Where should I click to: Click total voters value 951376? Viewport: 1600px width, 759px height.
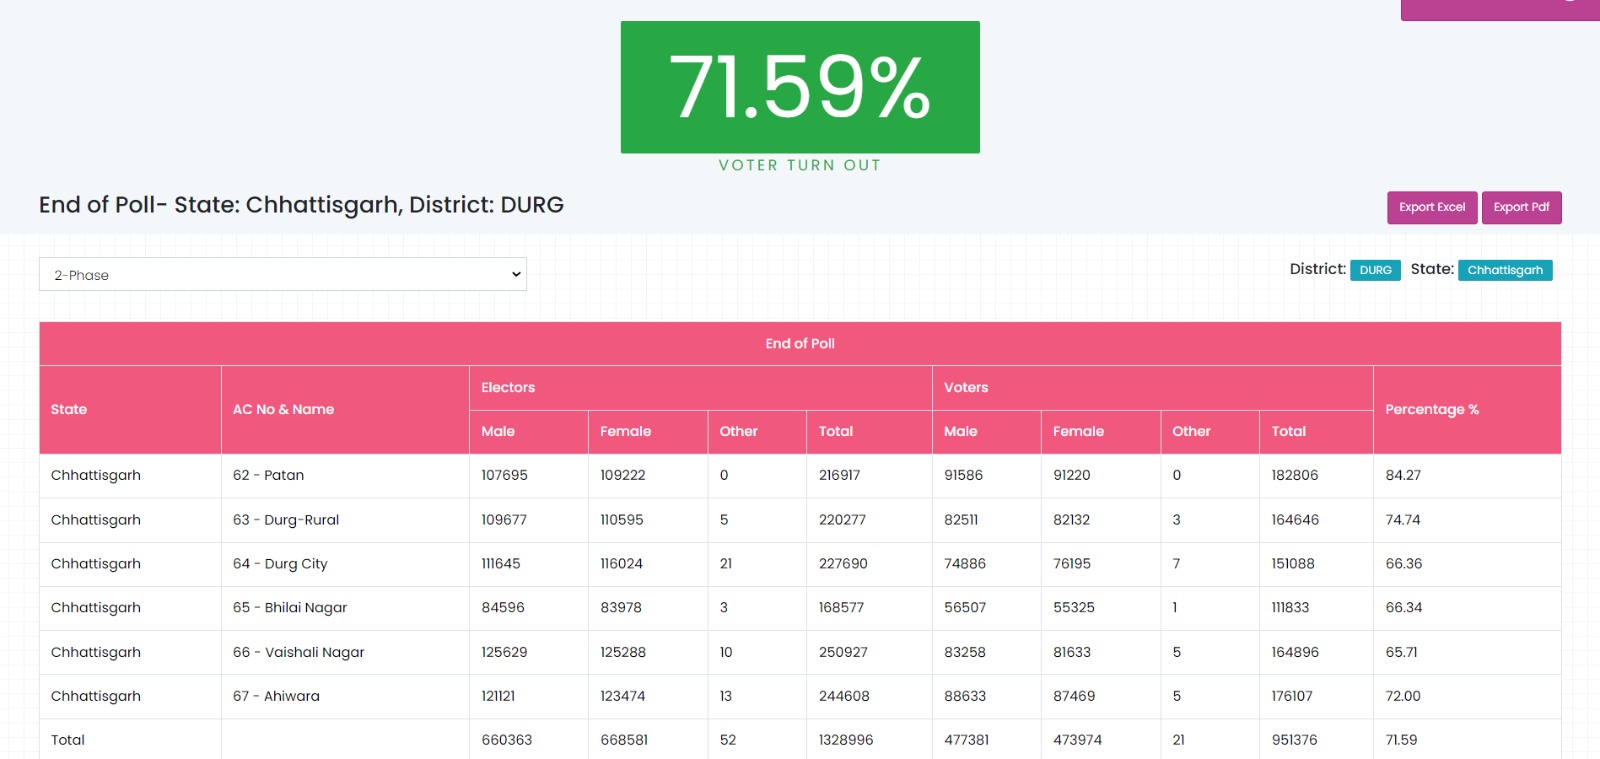point(1294,740)
